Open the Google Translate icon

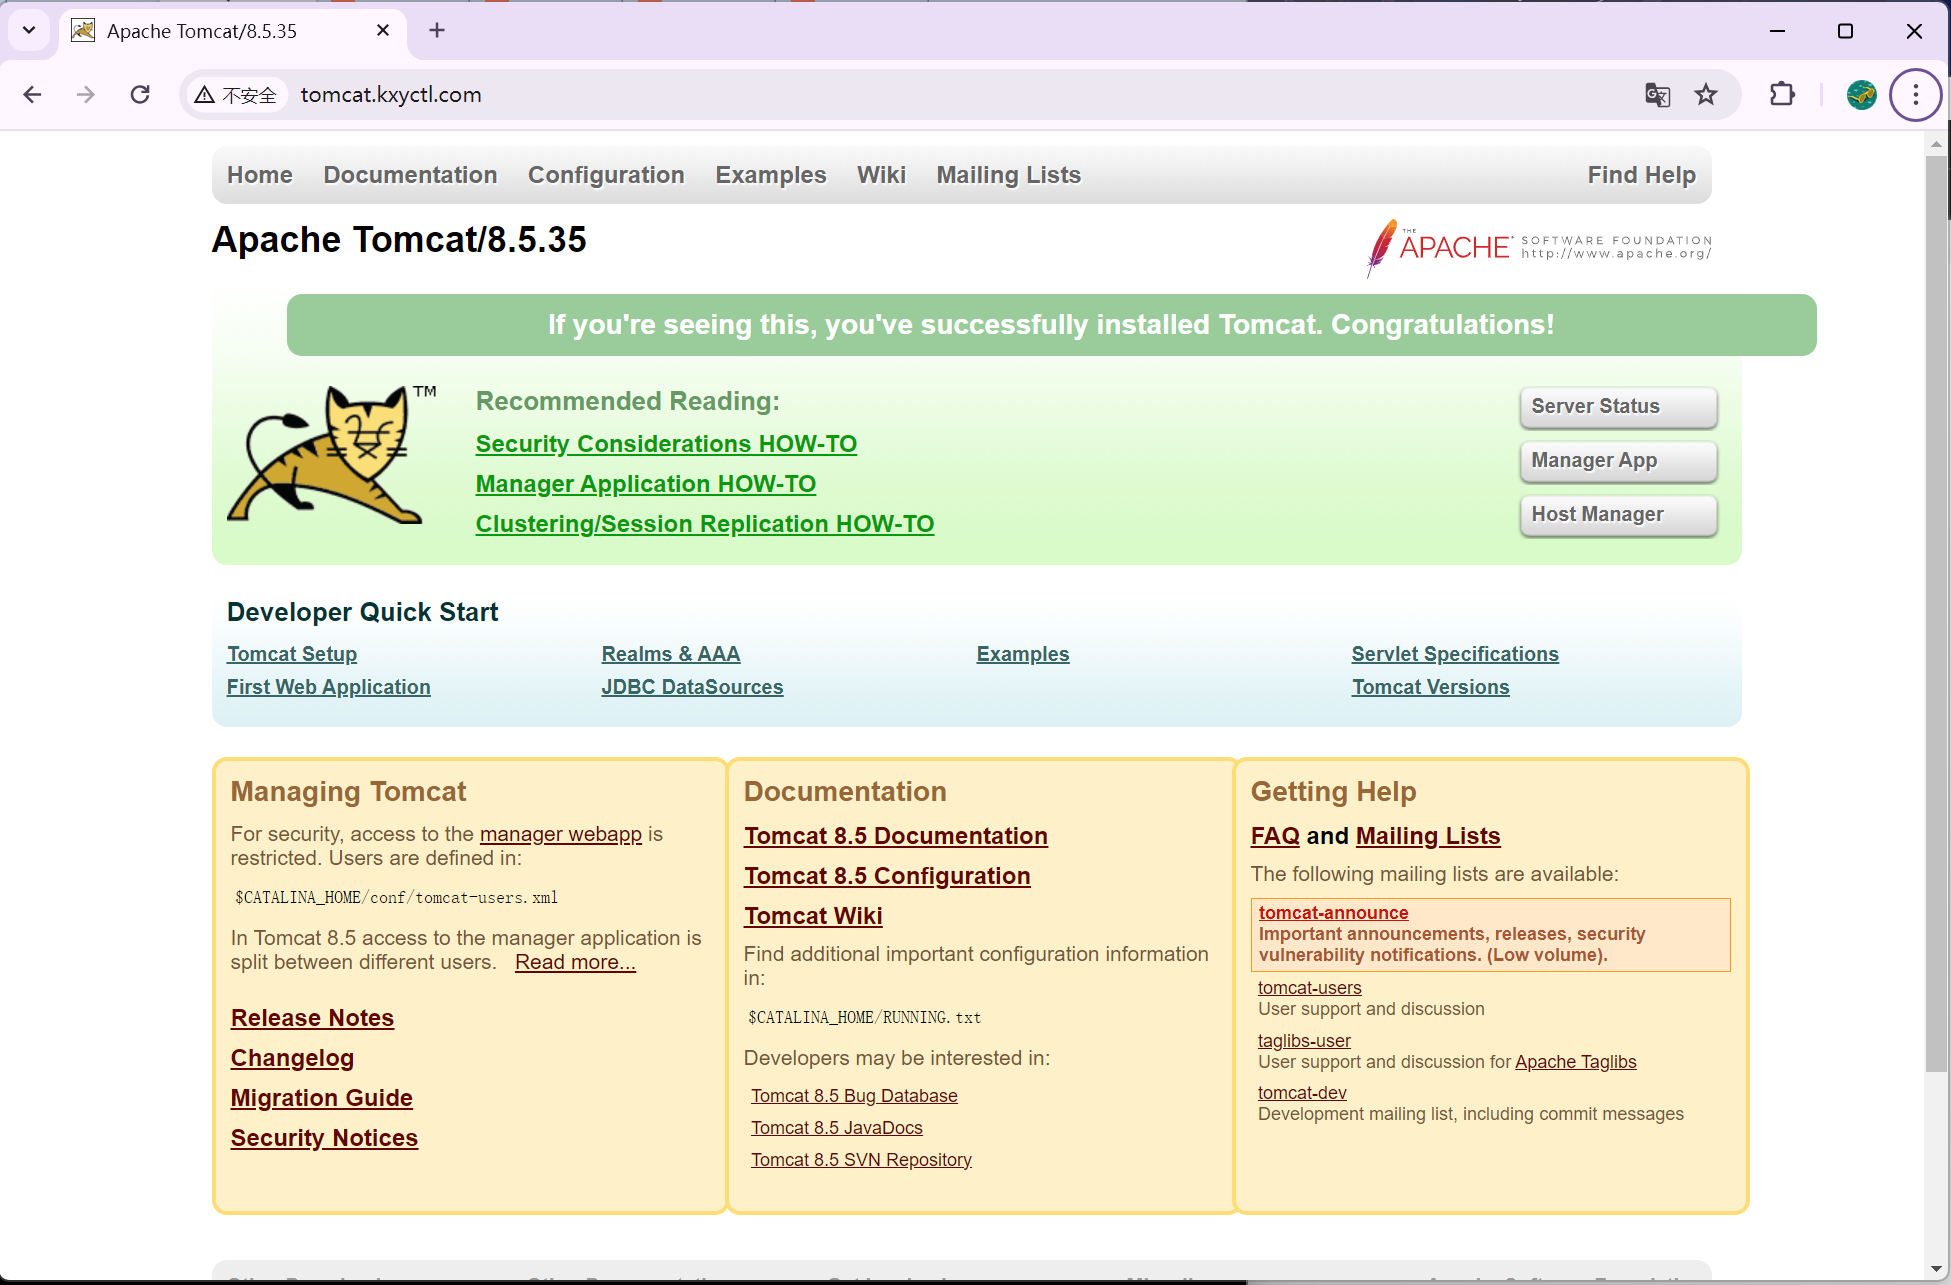pyautogui.click(x=1657, y=95)
